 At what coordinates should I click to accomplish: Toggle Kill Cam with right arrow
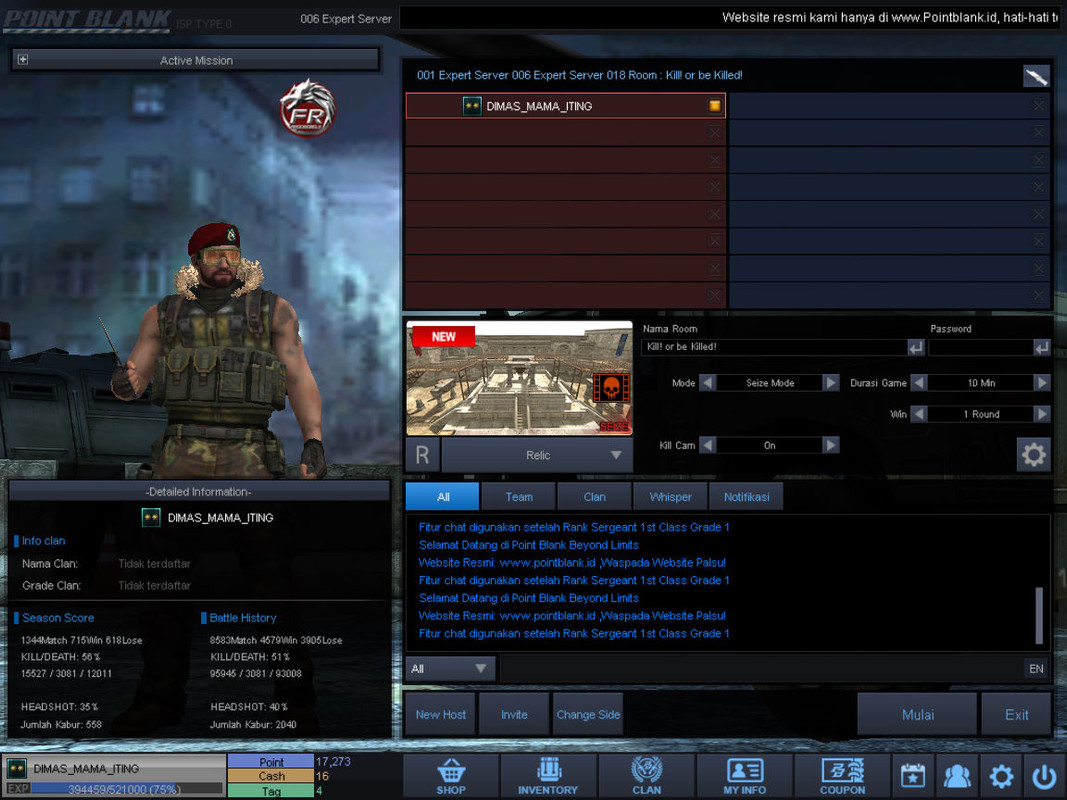click(x=830, y=445)
